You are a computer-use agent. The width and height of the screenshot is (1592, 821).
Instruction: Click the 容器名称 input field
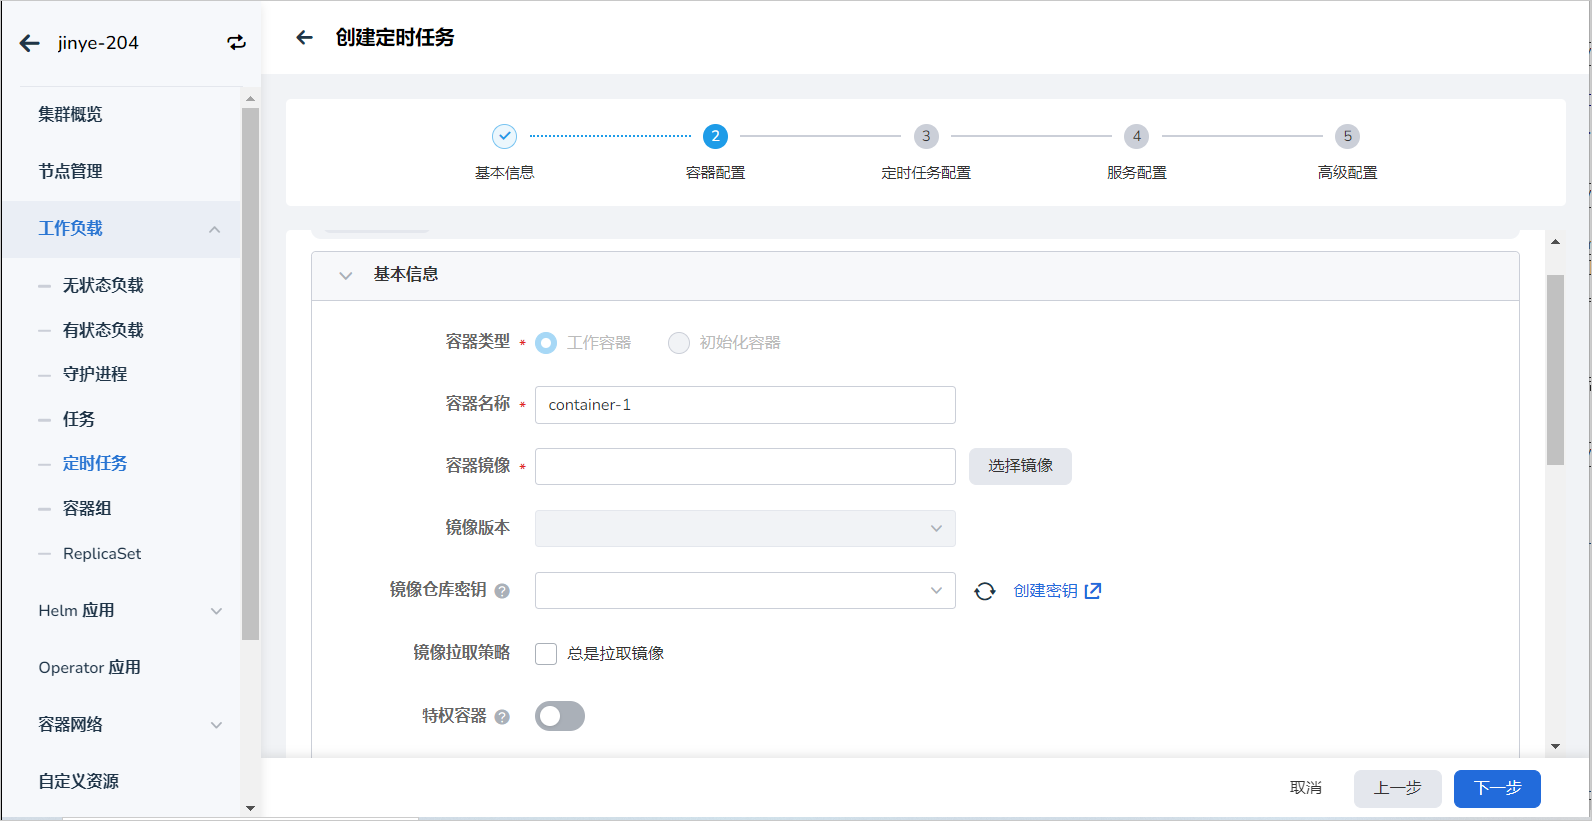coord(745,405)
